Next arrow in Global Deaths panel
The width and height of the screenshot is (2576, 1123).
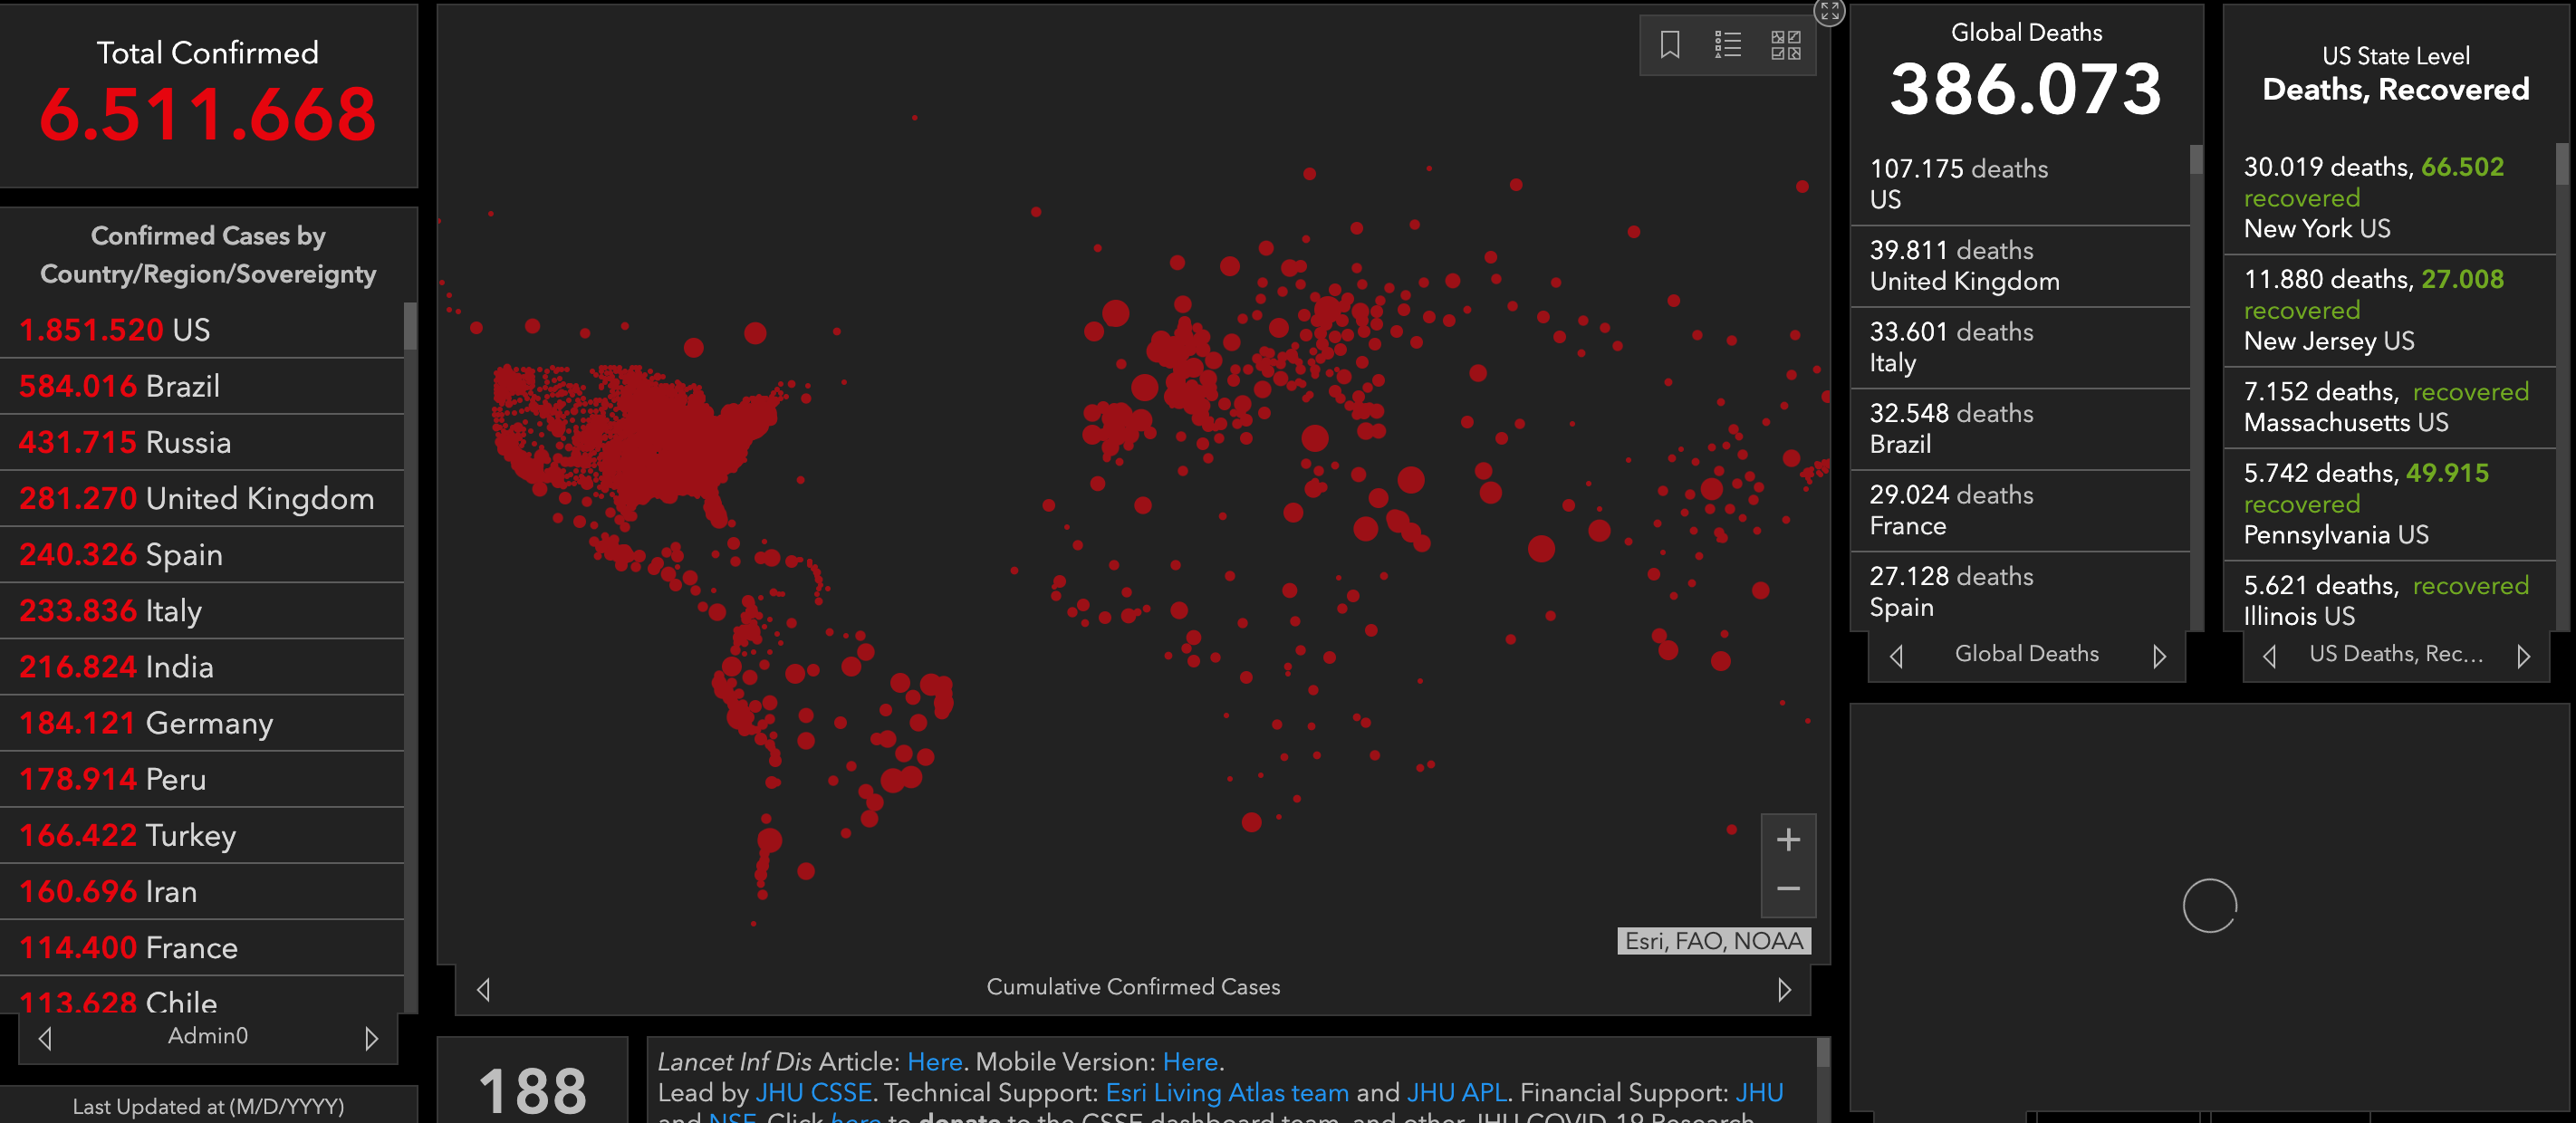[x=2159, y=656]
